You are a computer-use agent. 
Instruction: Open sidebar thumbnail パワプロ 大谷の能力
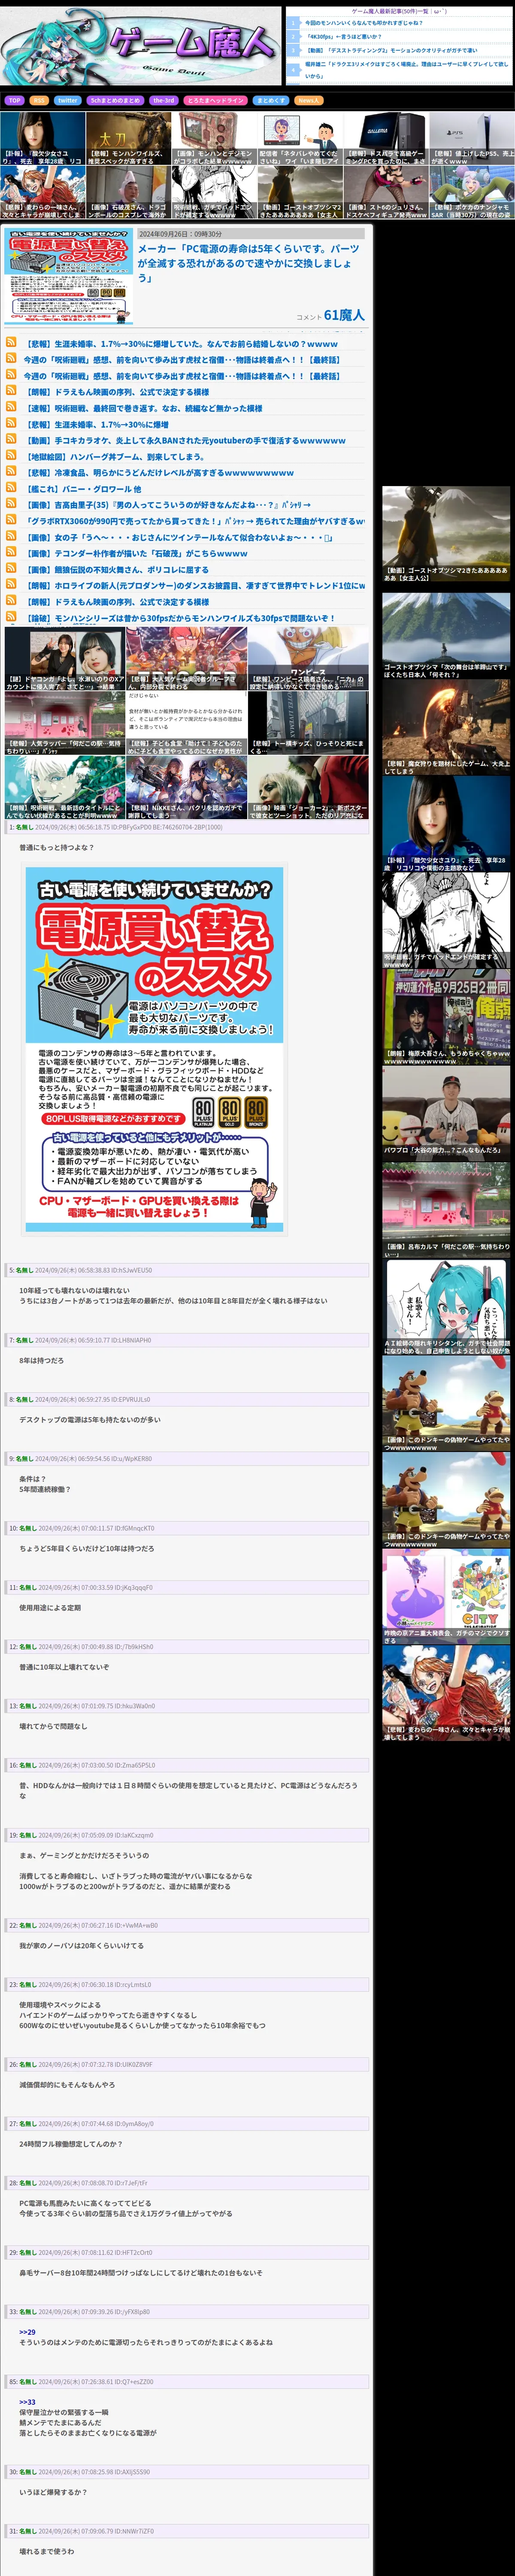446,1112
